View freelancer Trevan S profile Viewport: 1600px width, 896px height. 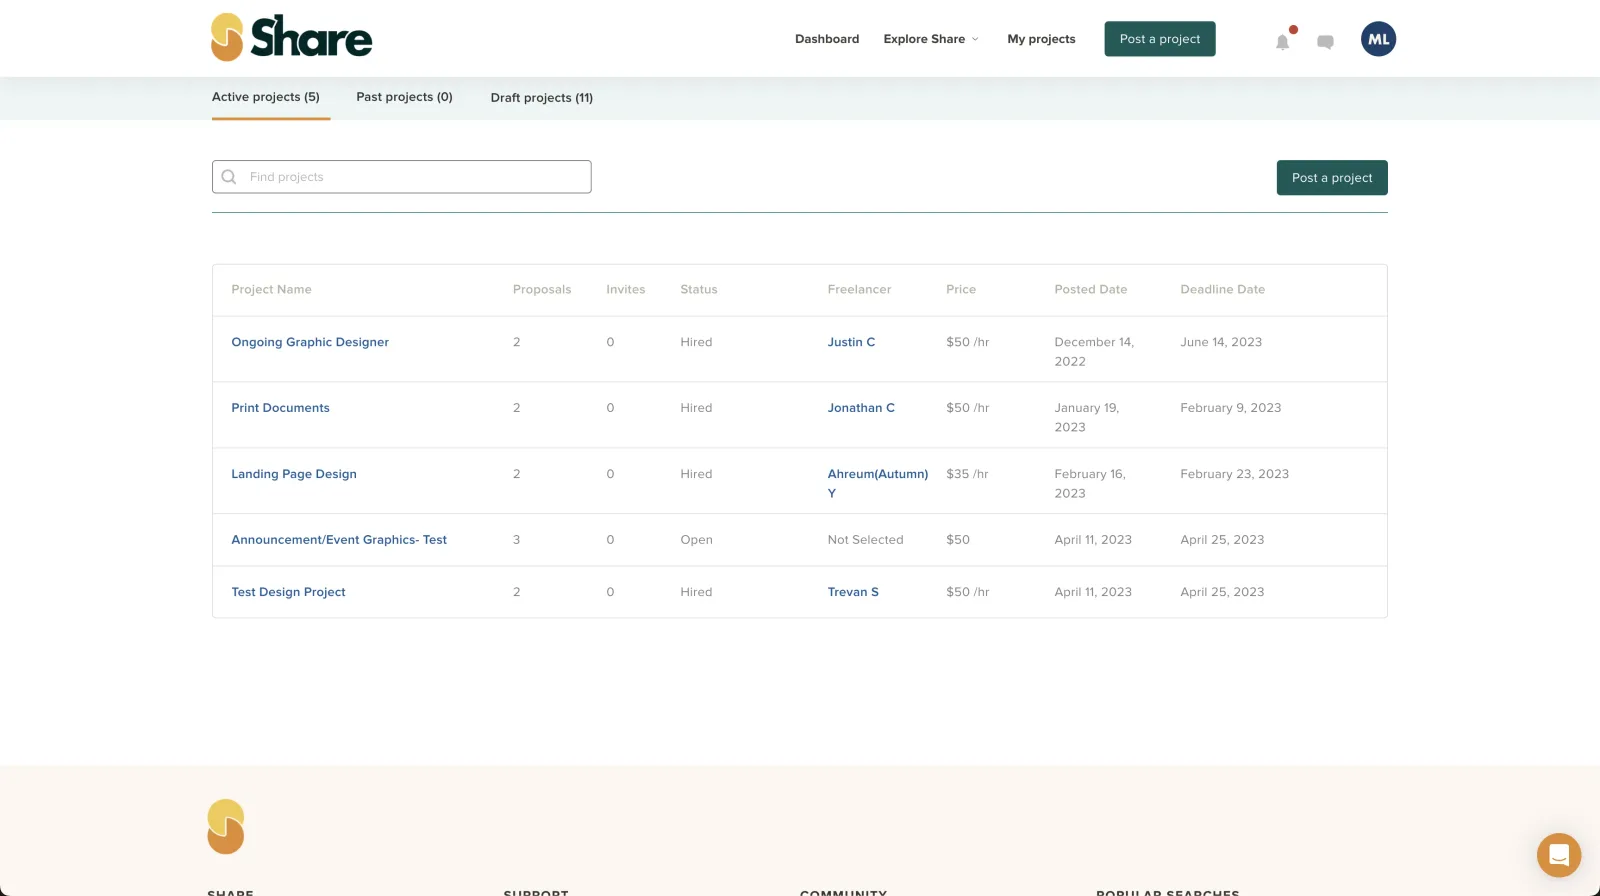pyautogui.click(x=853, y=592)
